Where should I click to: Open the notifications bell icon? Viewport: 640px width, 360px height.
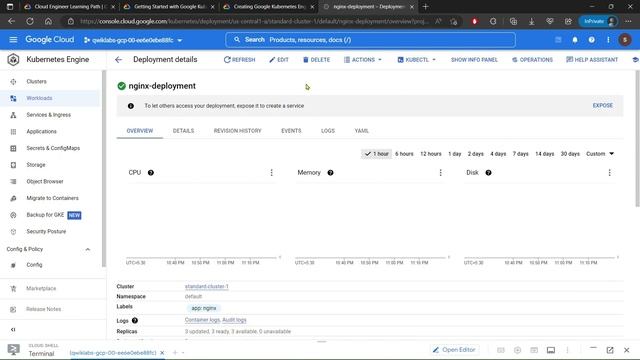click(x=575, y=40)
